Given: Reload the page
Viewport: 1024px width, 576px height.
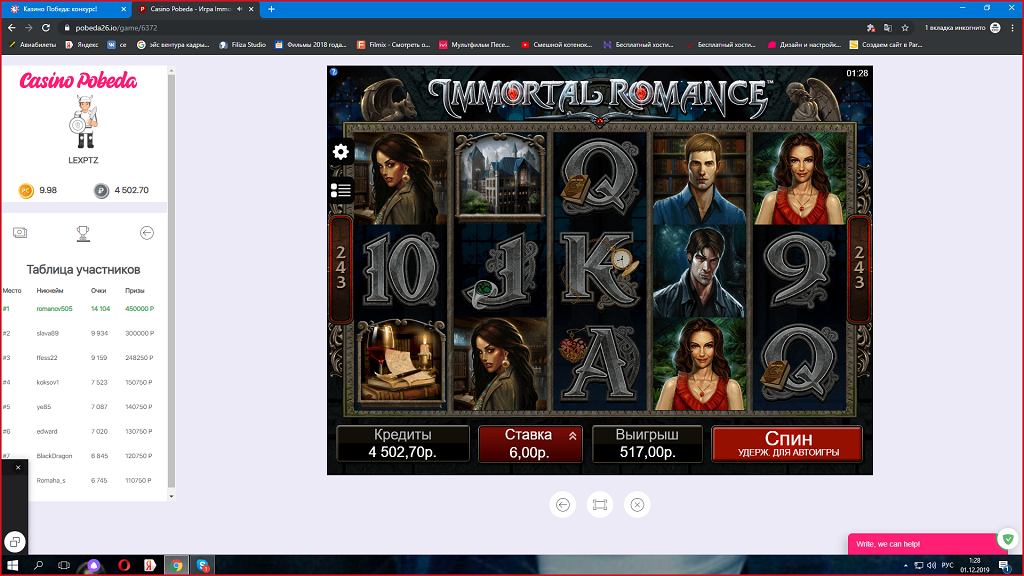Looking at the screenshot, I should 46,27.
